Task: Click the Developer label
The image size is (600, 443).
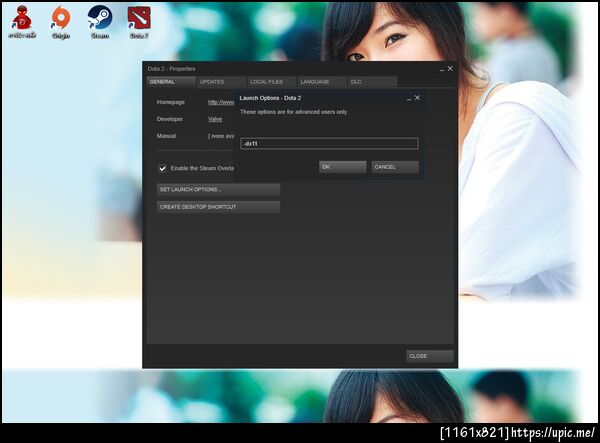Action: (170, 119)
